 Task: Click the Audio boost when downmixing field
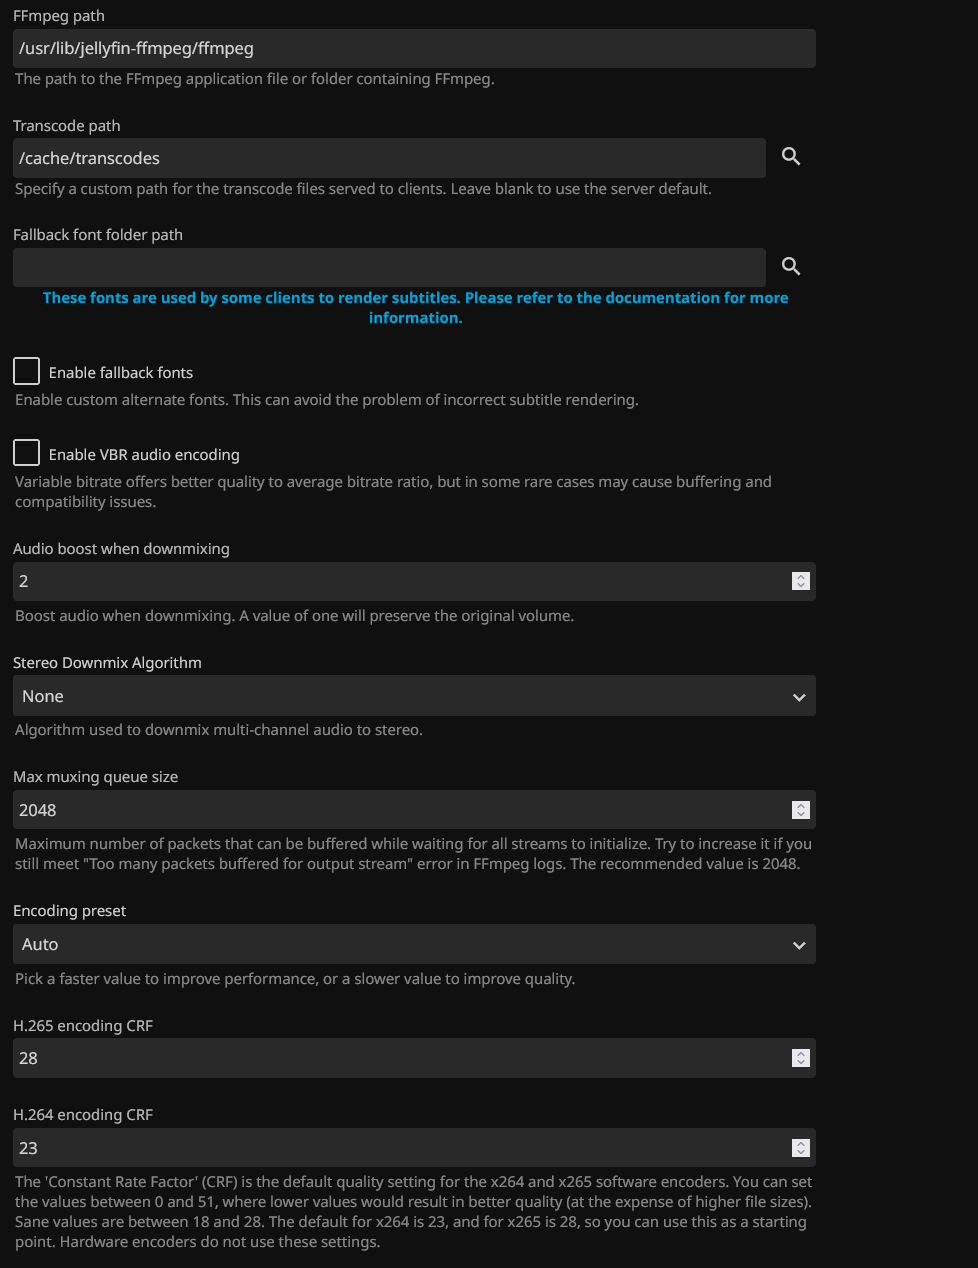400,581
